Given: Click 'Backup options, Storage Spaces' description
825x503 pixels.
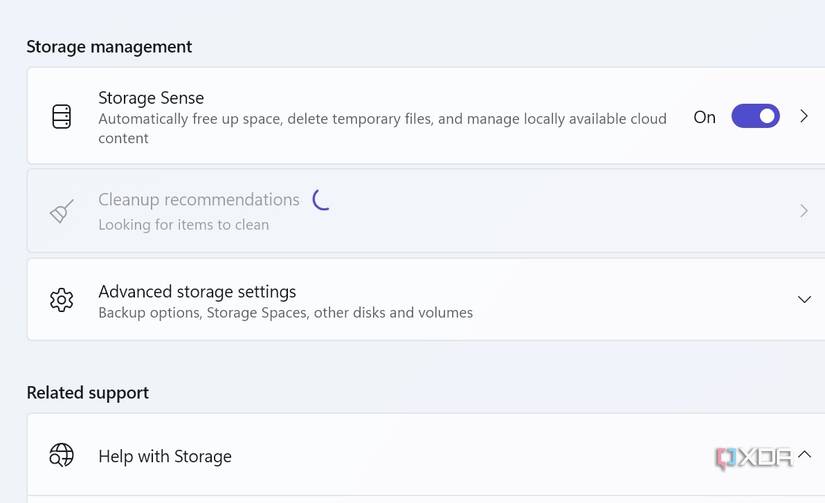Looking at the screenshot, I should [286, 313].
